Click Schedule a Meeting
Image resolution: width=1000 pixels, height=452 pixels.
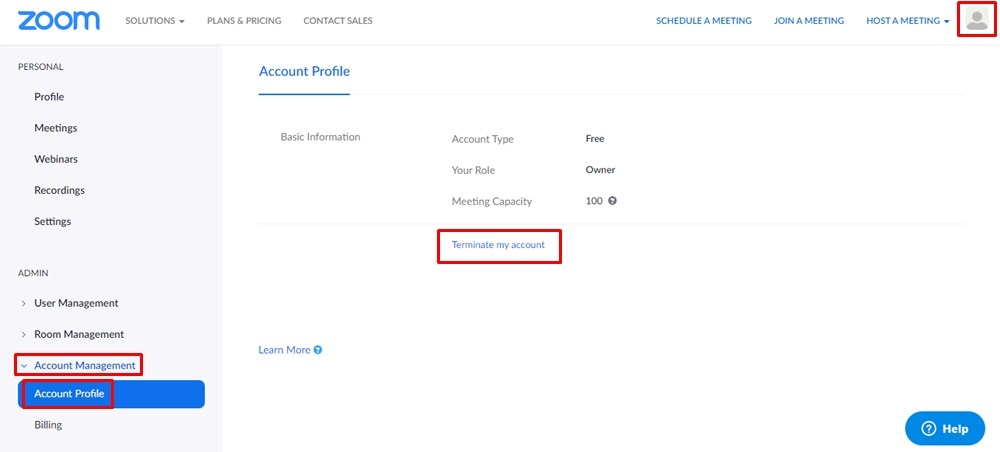coord(704,20)
